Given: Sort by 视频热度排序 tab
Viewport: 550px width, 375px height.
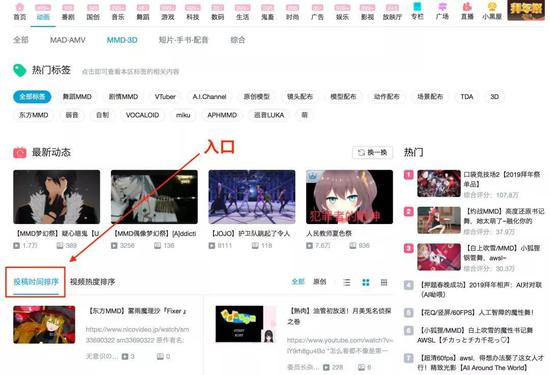Looking at the screenshot, I should 93,282.
